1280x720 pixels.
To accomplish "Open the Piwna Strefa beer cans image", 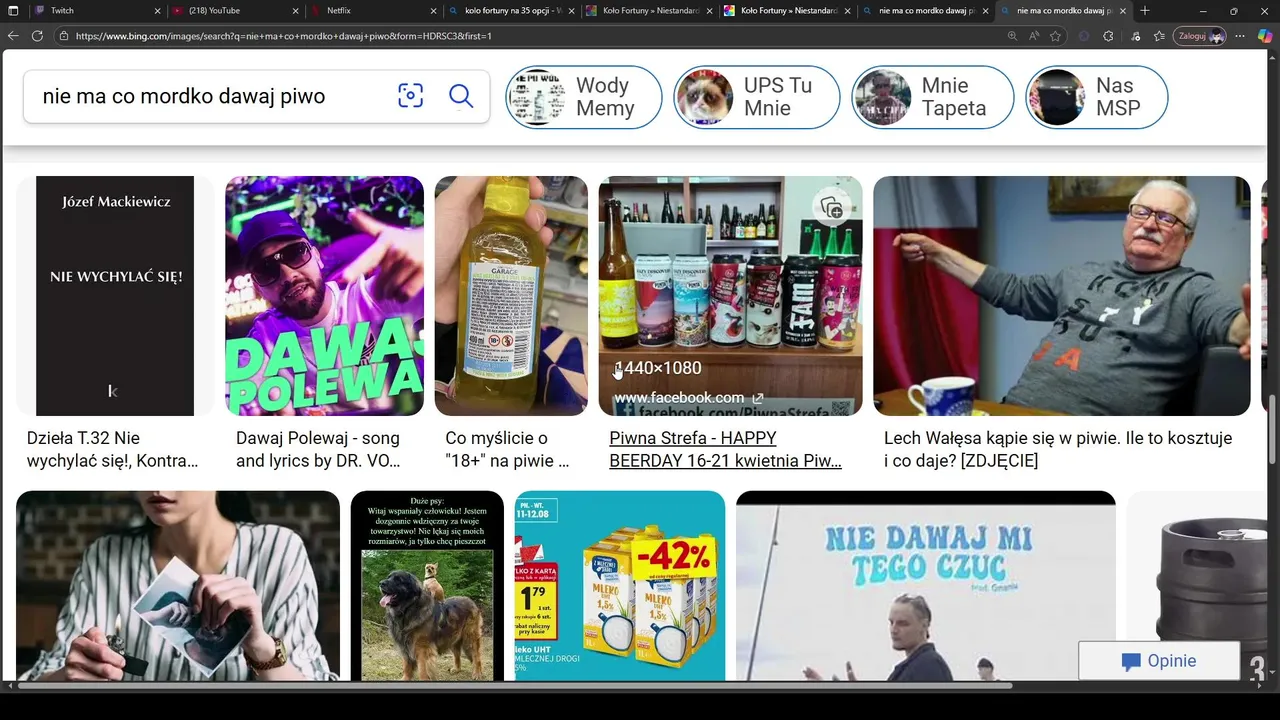I will click(x=730, y=296).
